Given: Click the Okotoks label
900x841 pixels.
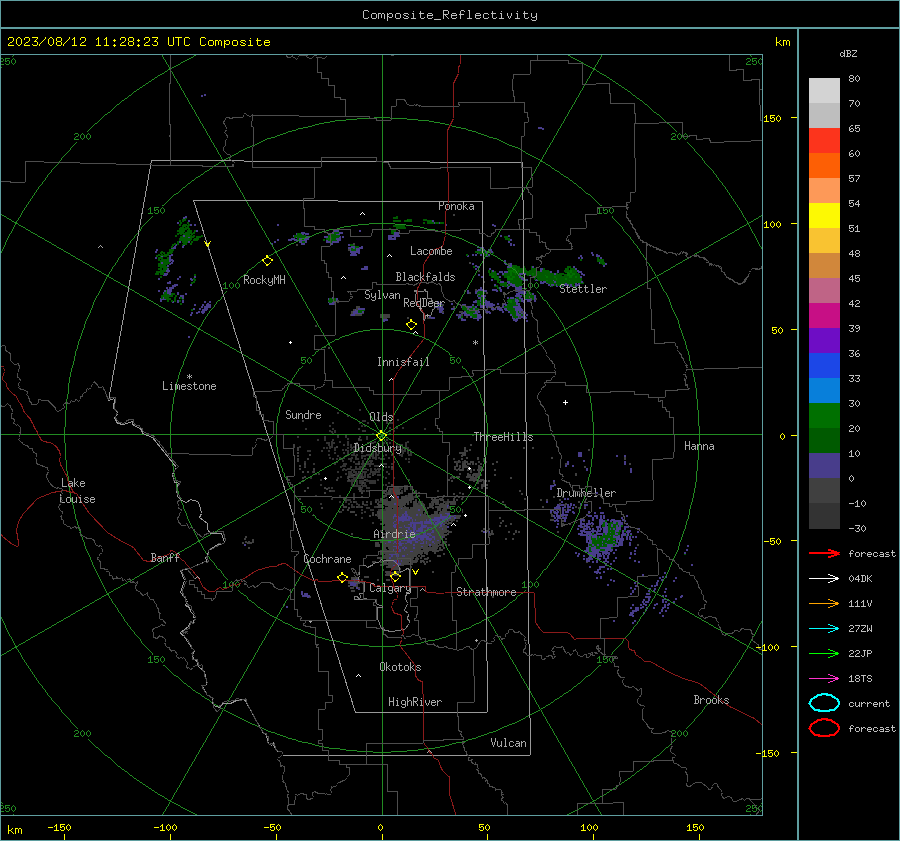Looking at the screenshot, I should [400, 667].
